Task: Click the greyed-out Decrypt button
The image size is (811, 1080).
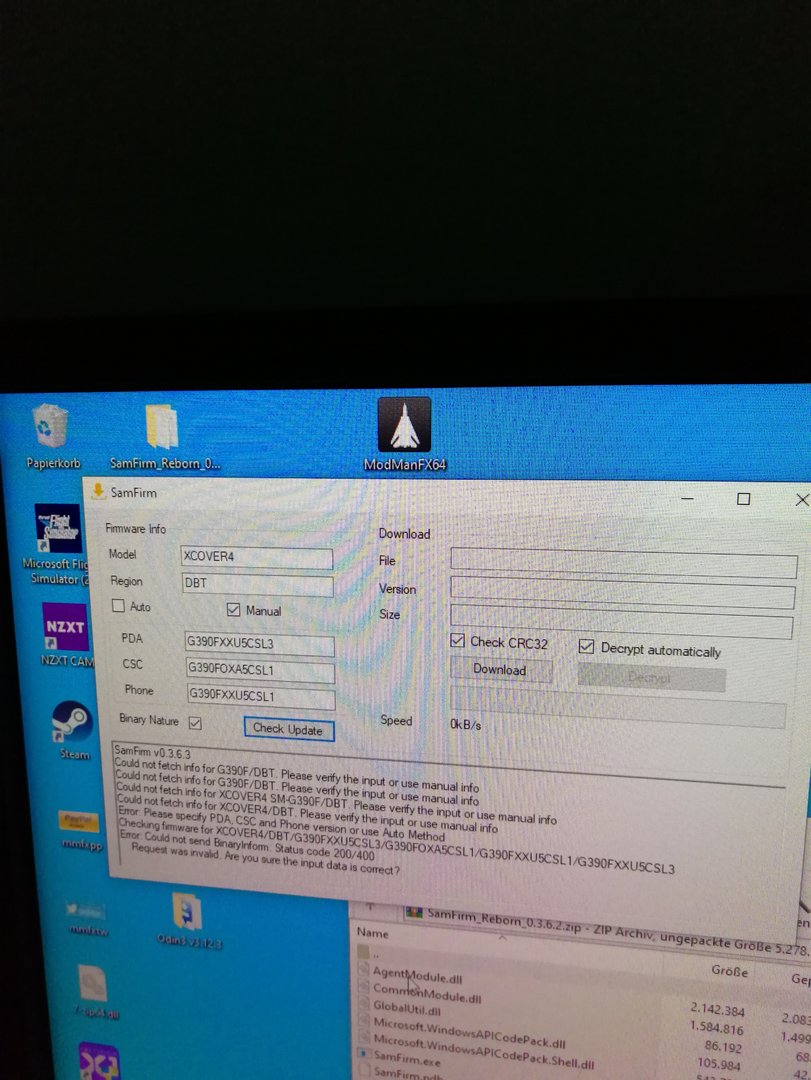Action: point(651,678)
